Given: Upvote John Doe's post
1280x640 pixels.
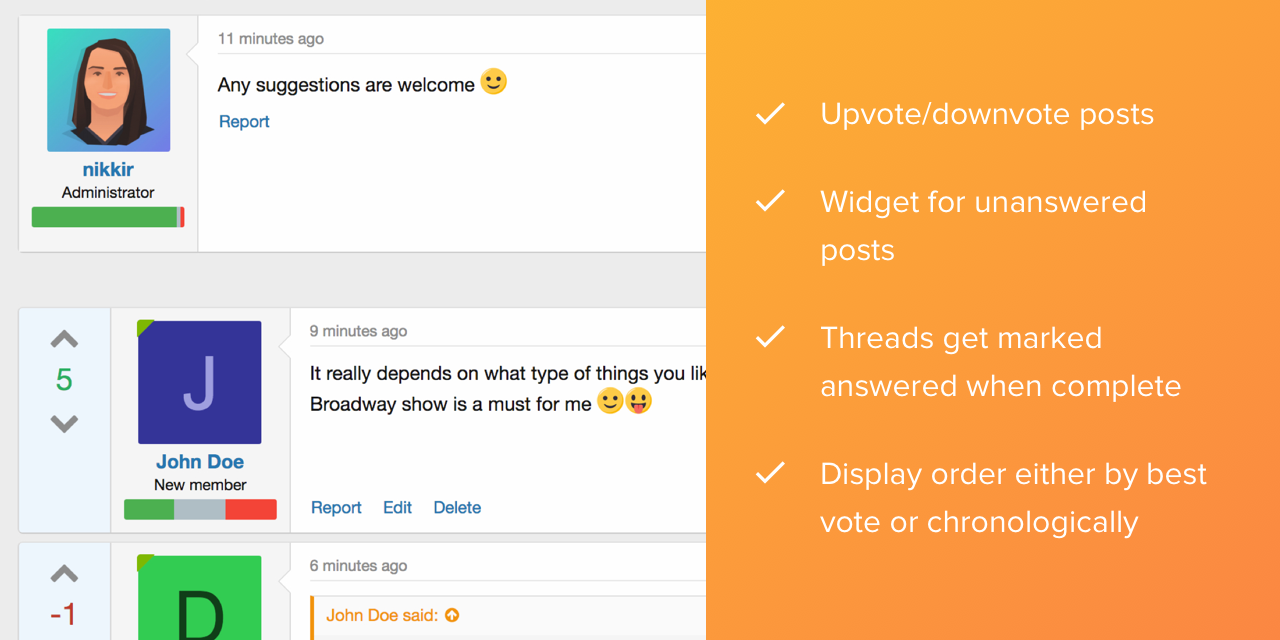Looking at the screenshot, I should (x=64, y=340).
